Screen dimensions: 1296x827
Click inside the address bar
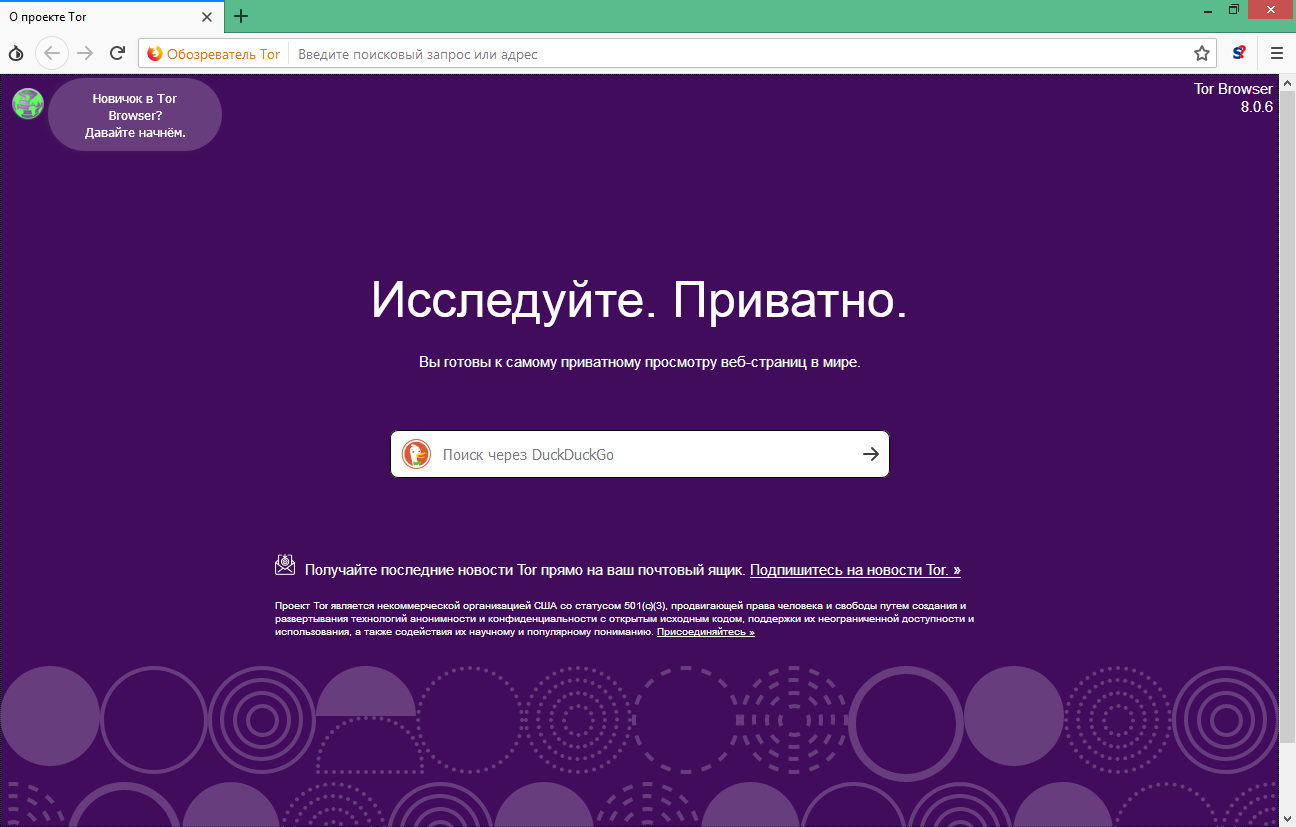coord(600,53)
